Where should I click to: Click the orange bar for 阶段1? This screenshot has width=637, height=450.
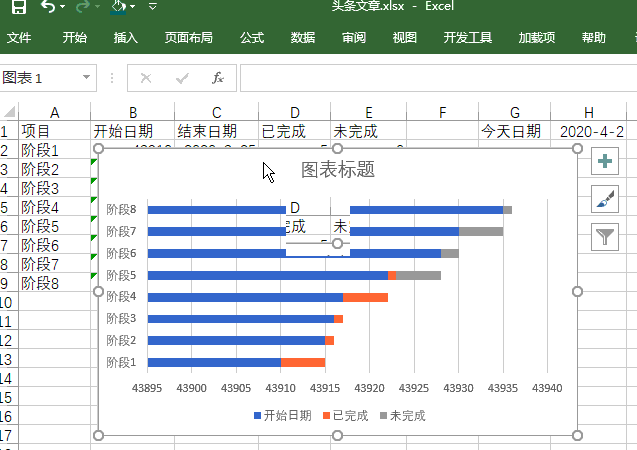click(x=303, y=362)
